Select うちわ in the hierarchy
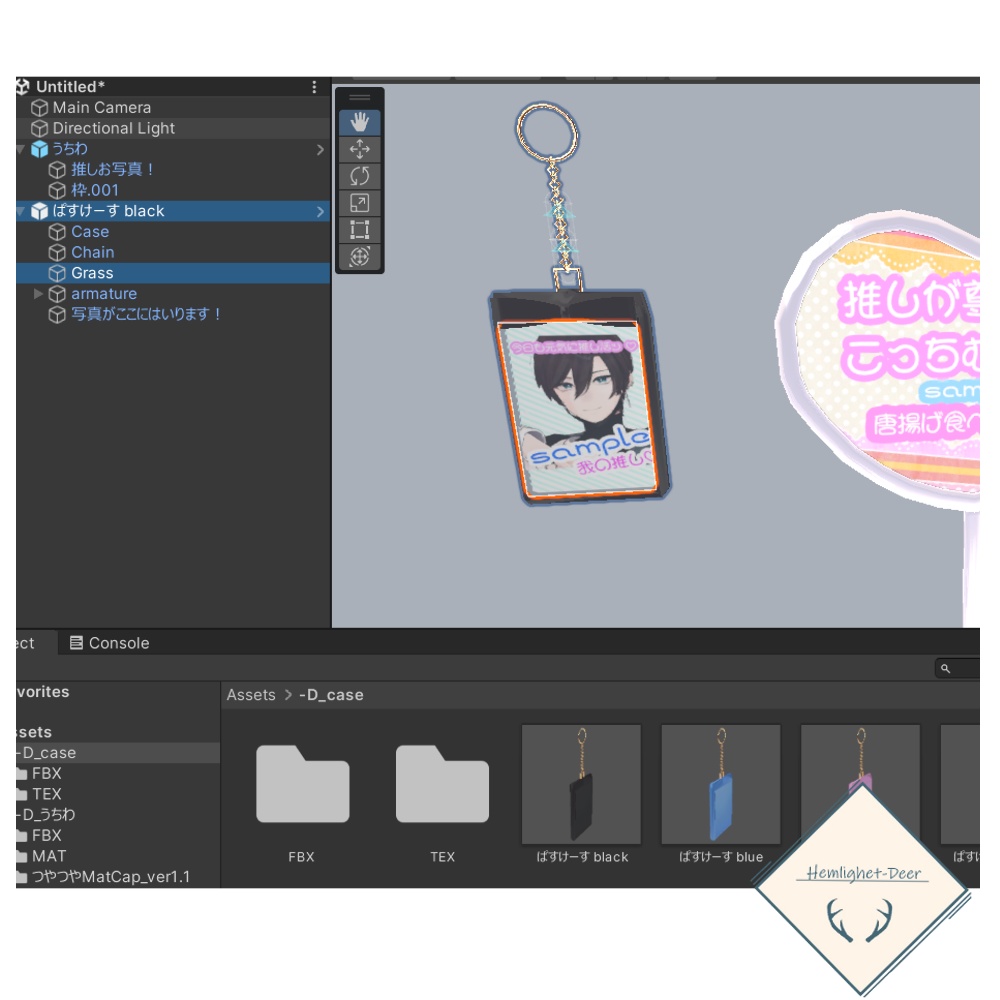 click(172, 149)
